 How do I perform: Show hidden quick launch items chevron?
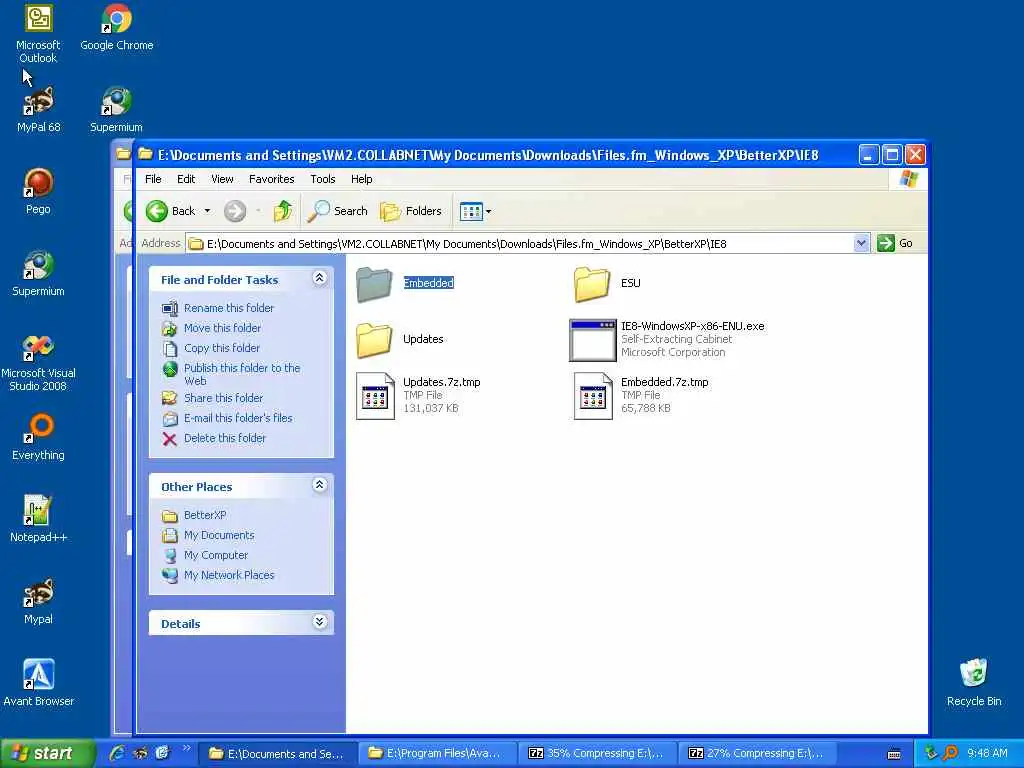(x=187, y=748)
